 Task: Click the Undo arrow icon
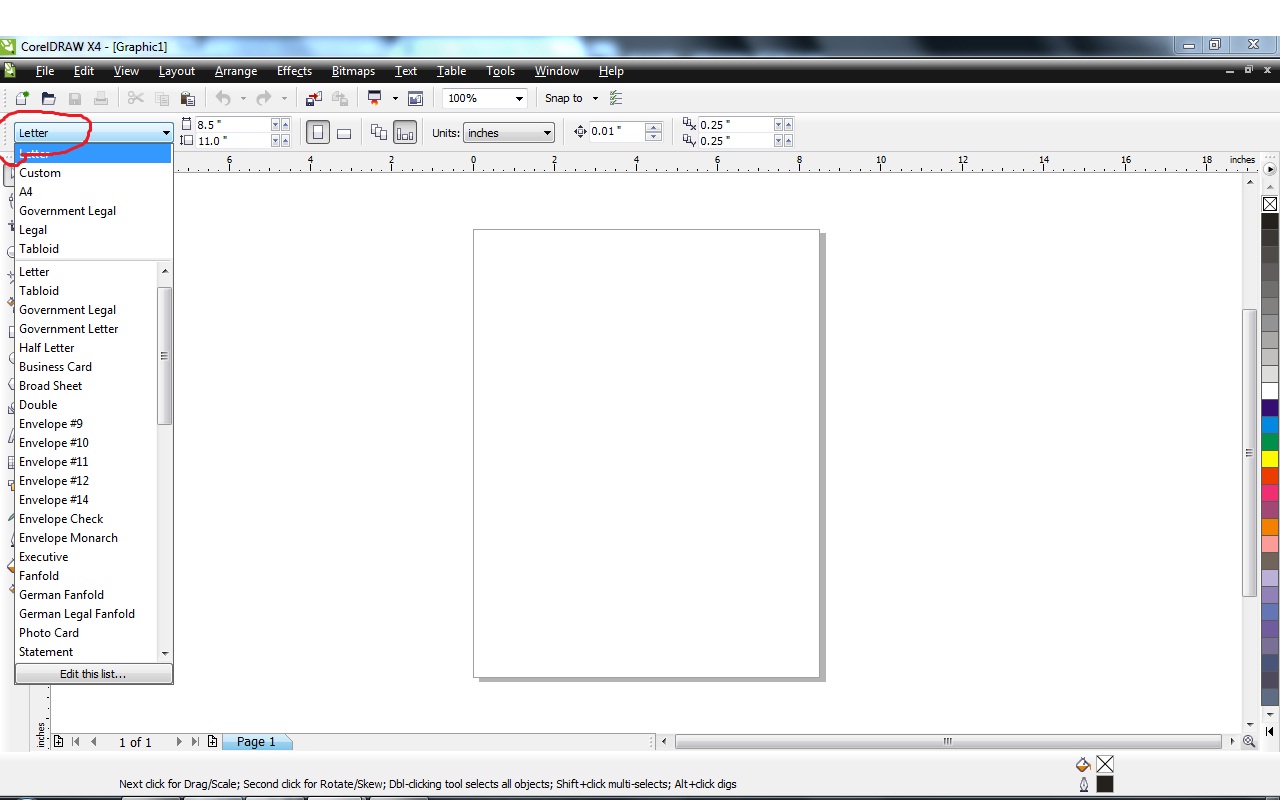click(223, 98)
